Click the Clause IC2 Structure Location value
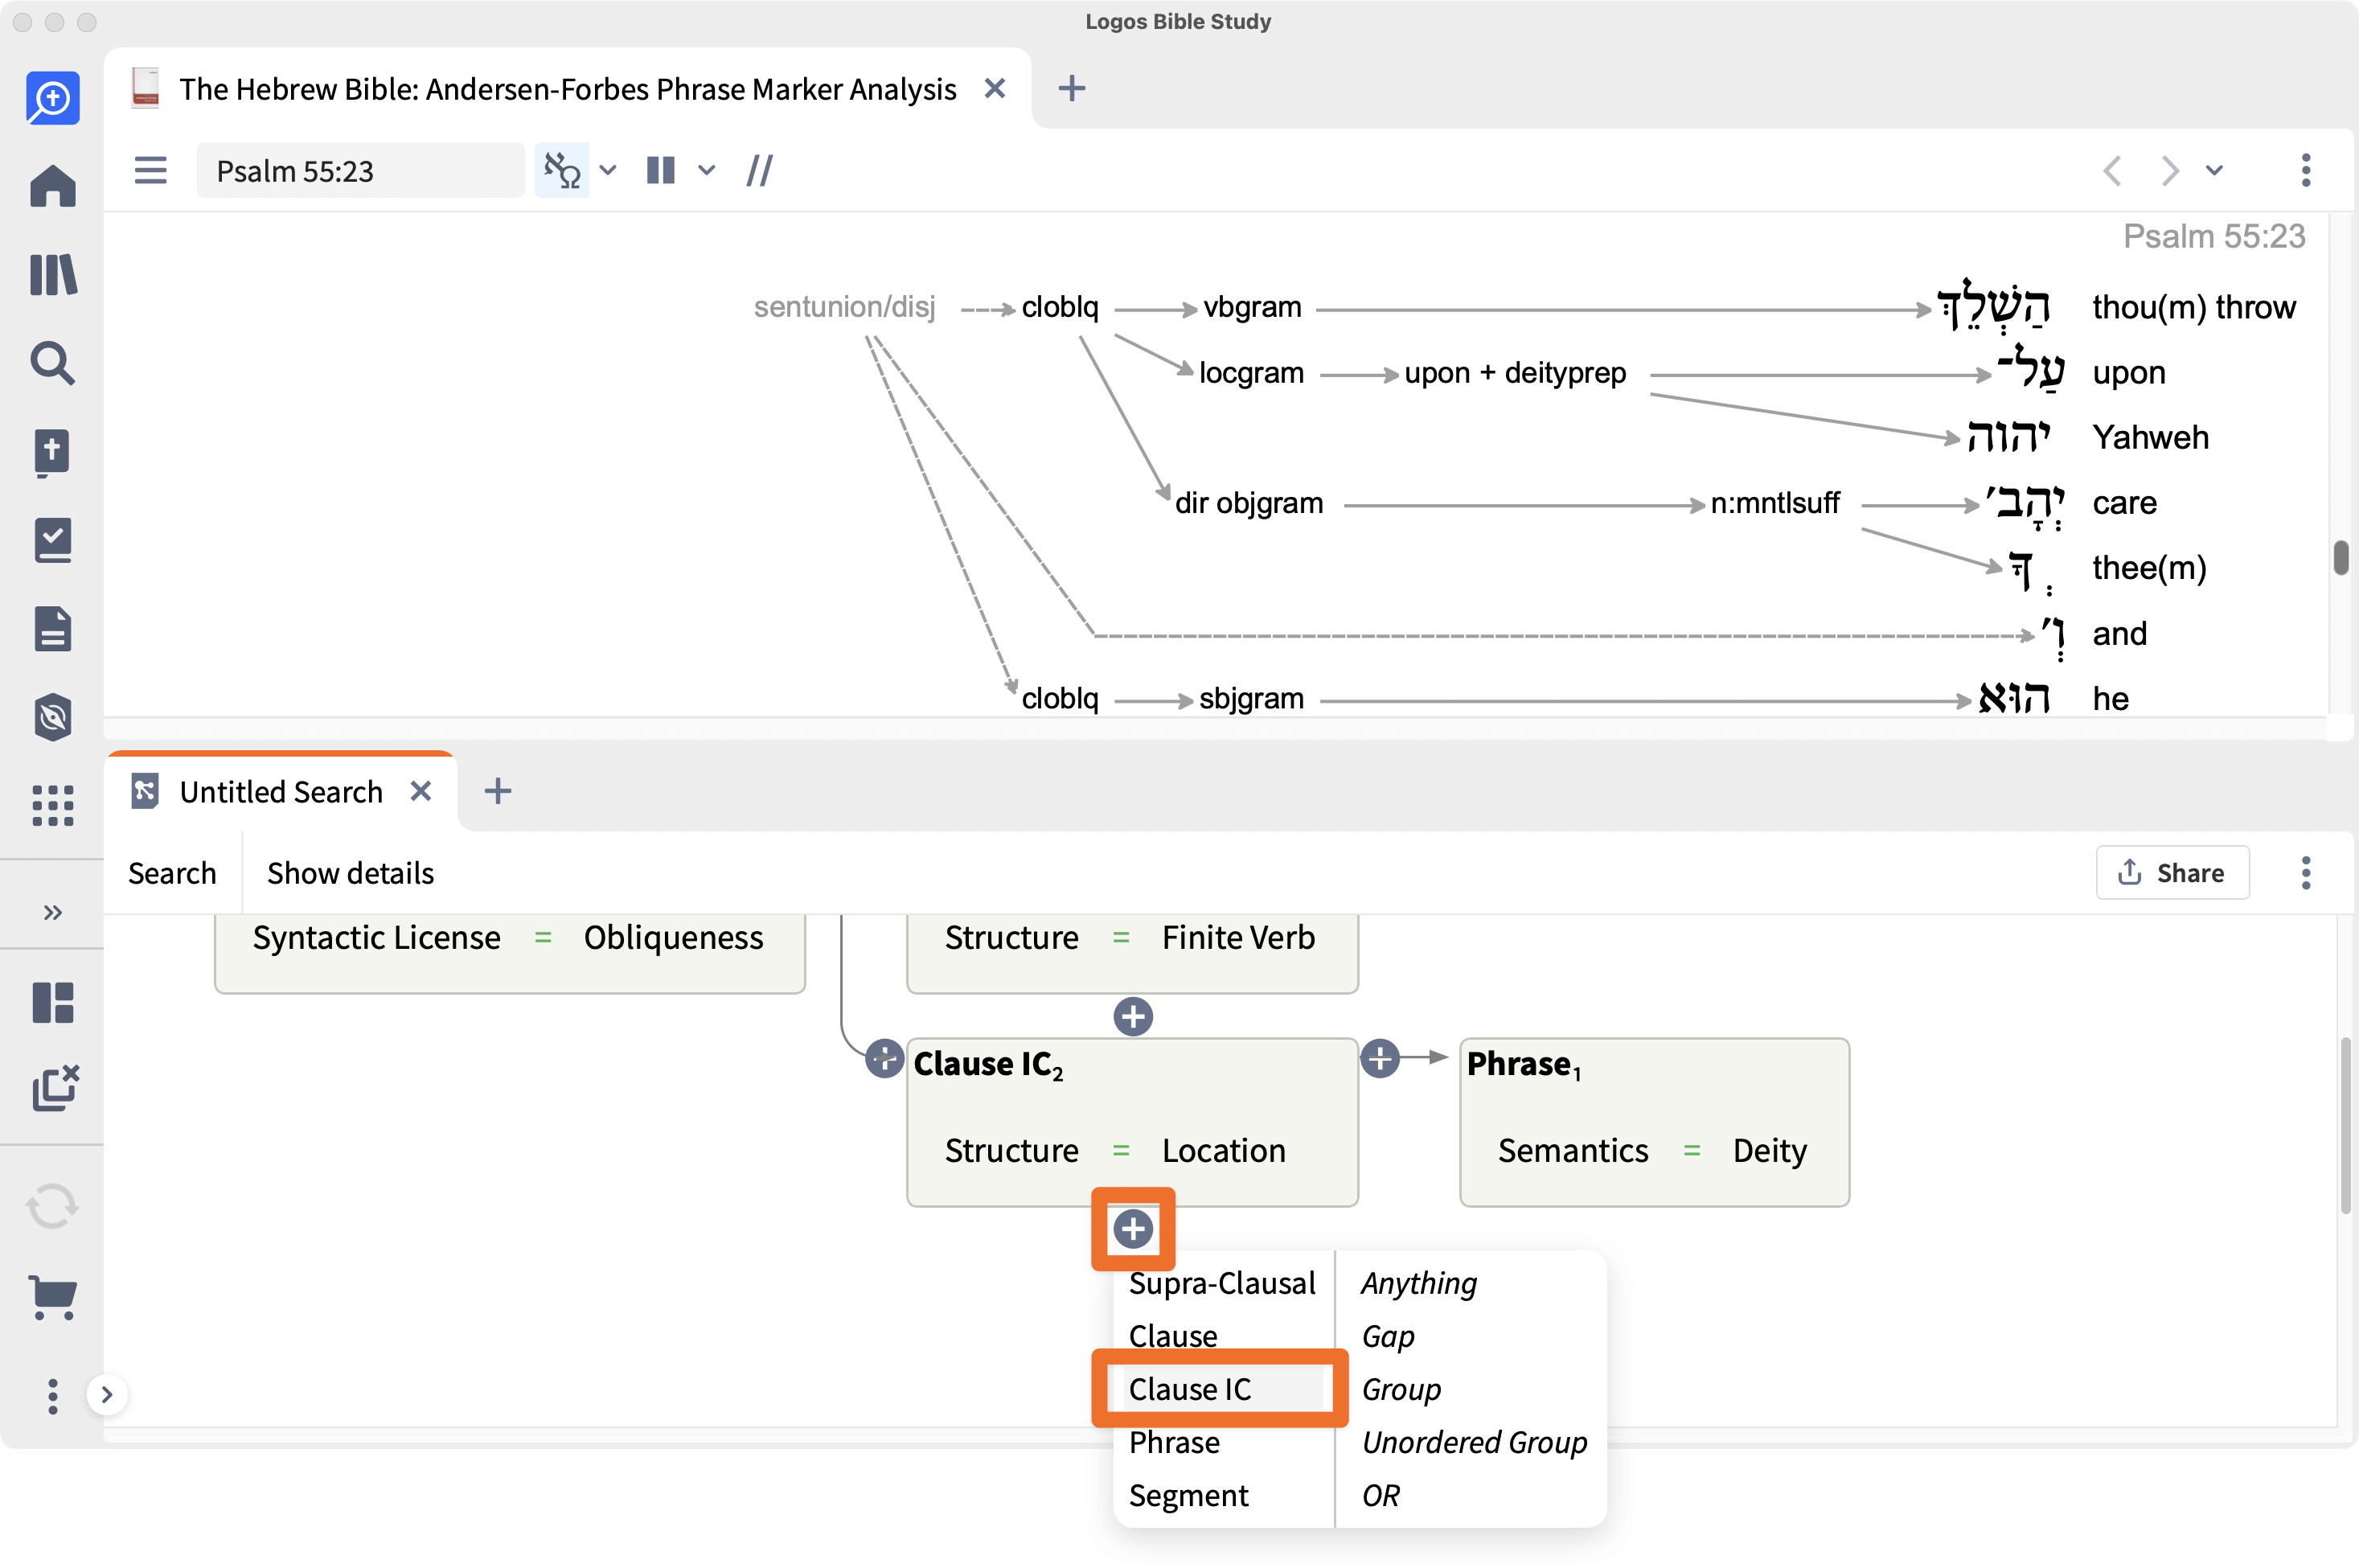This screenshot has width=2359, height=1568. pos(1223,1150)
